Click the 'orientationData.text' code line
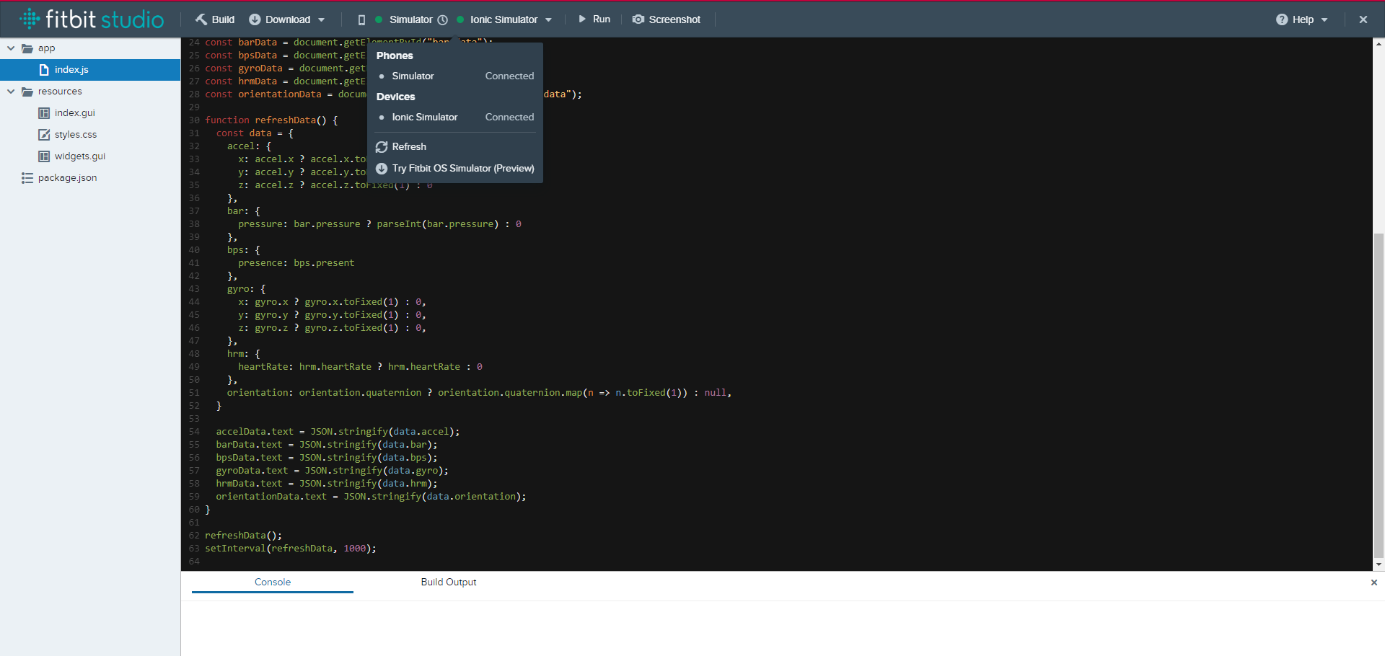The width and height of the screenshot is (1385, 656). click(371, 496)
